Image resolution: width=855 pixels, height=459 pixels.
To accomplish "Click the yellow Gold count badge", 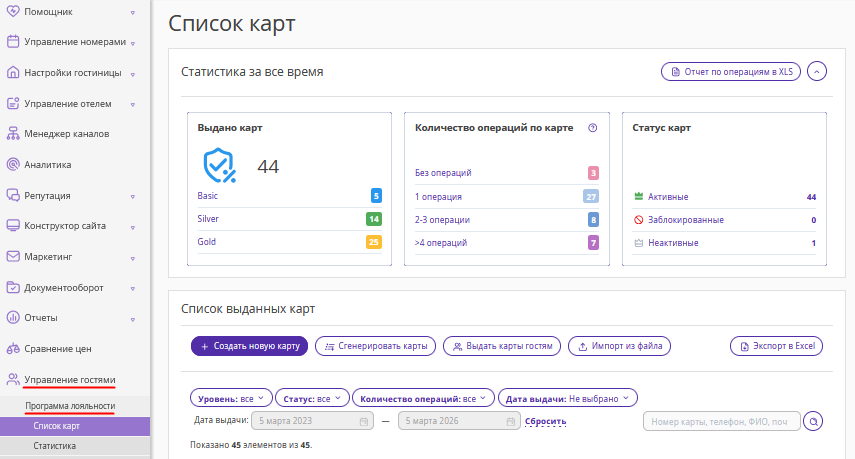I will tap(373, 242).
